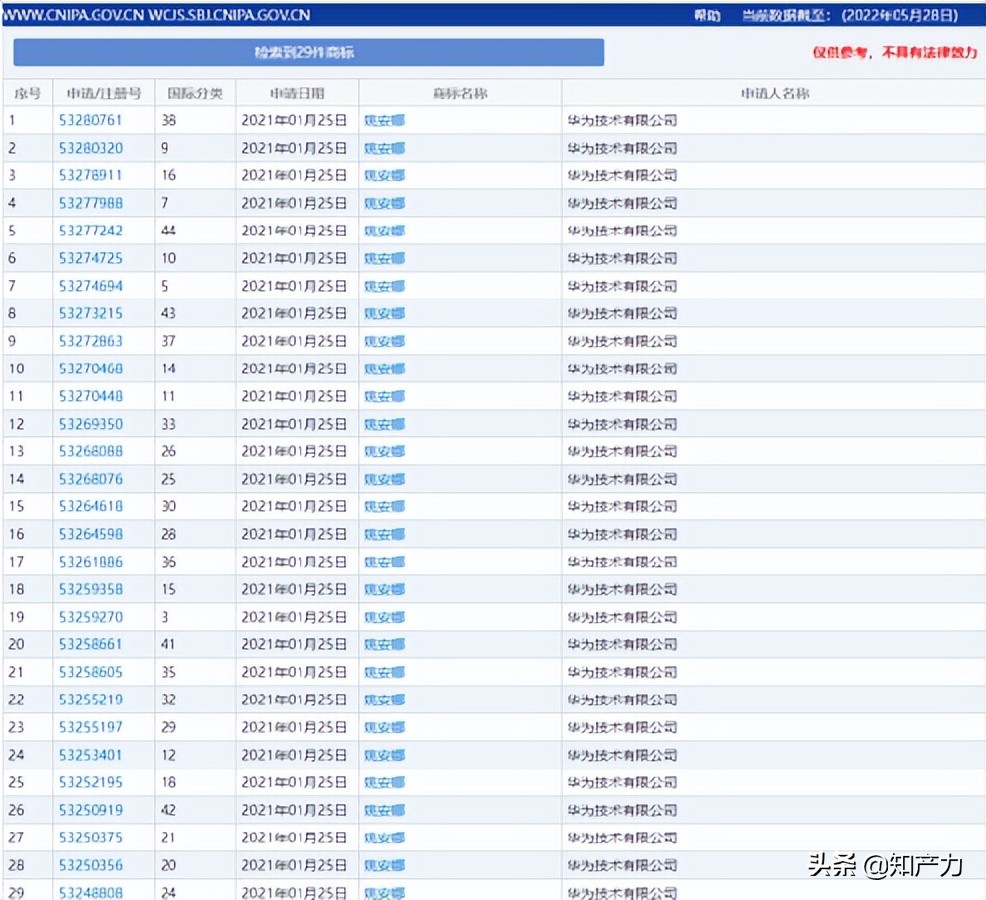The height and width of the screenshot is (900, 986).
Task: Select registration number 53273215 link
Action: click(91, 313)
